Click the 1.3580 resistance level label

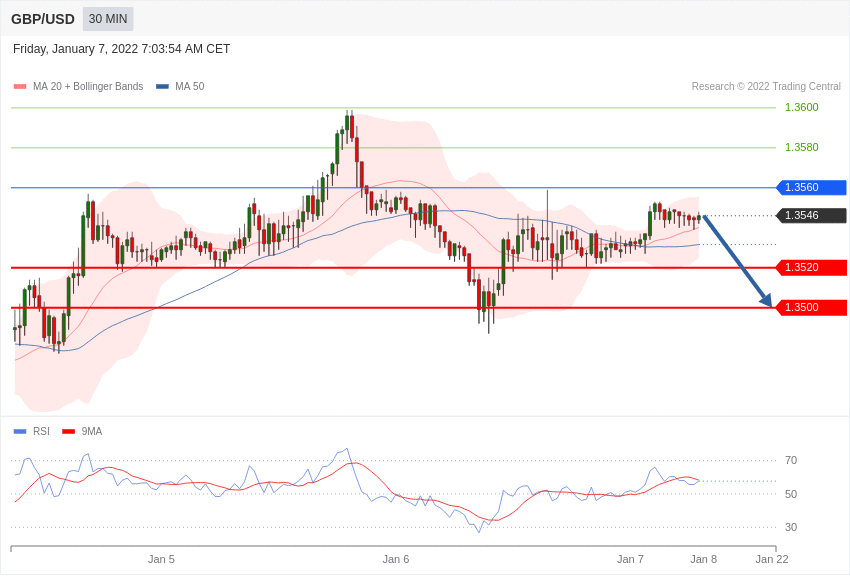pyautogui.click(x=802, y=147)
